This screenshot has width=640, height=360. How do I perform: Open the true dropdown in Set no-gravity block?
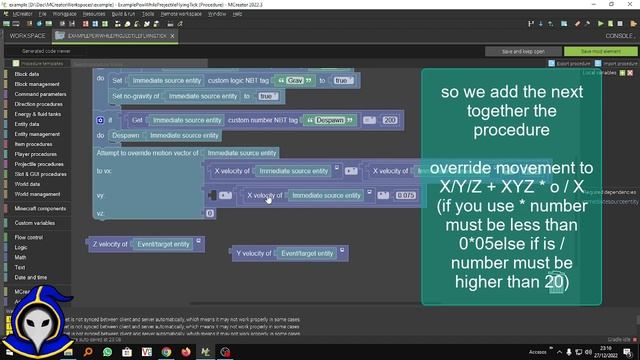(268, 96)
